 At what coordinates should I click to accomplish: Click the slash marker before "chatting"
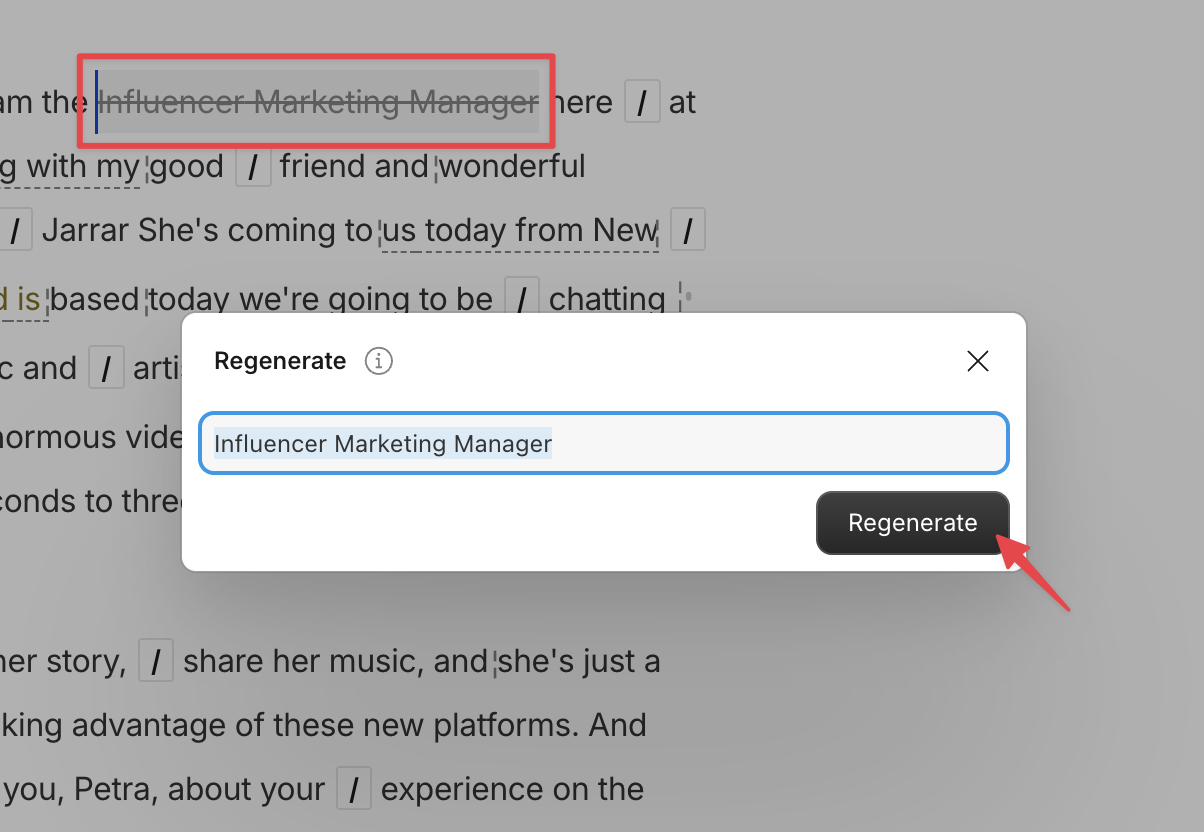coord(522,298)
